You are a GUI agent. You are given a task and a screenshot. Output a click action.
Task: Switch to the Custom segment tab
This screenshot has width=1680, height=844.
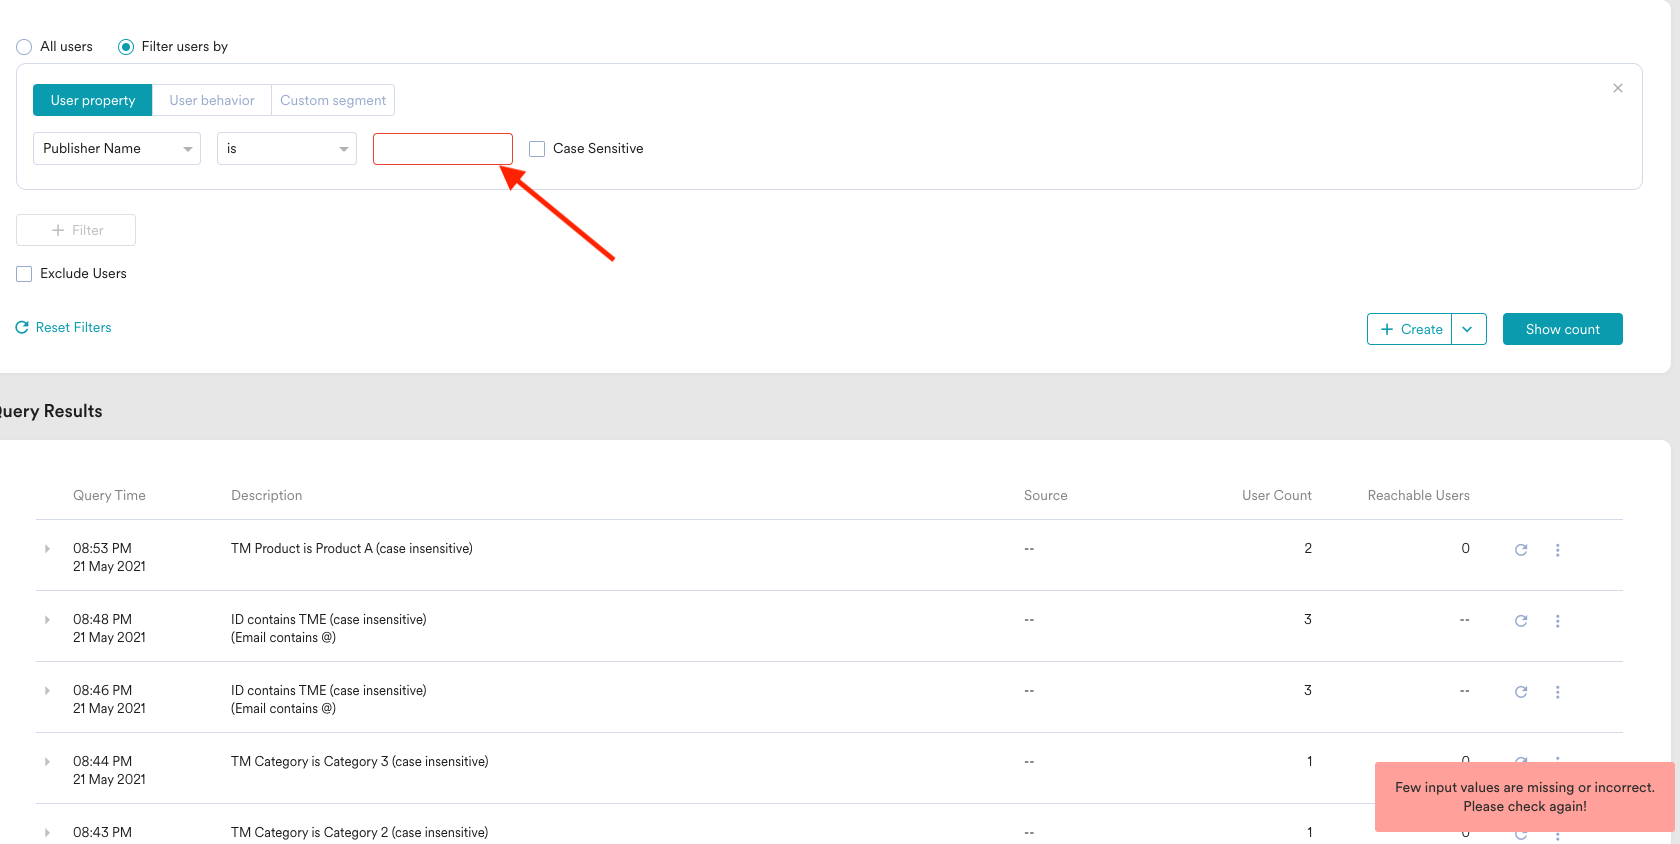point(333,100)
